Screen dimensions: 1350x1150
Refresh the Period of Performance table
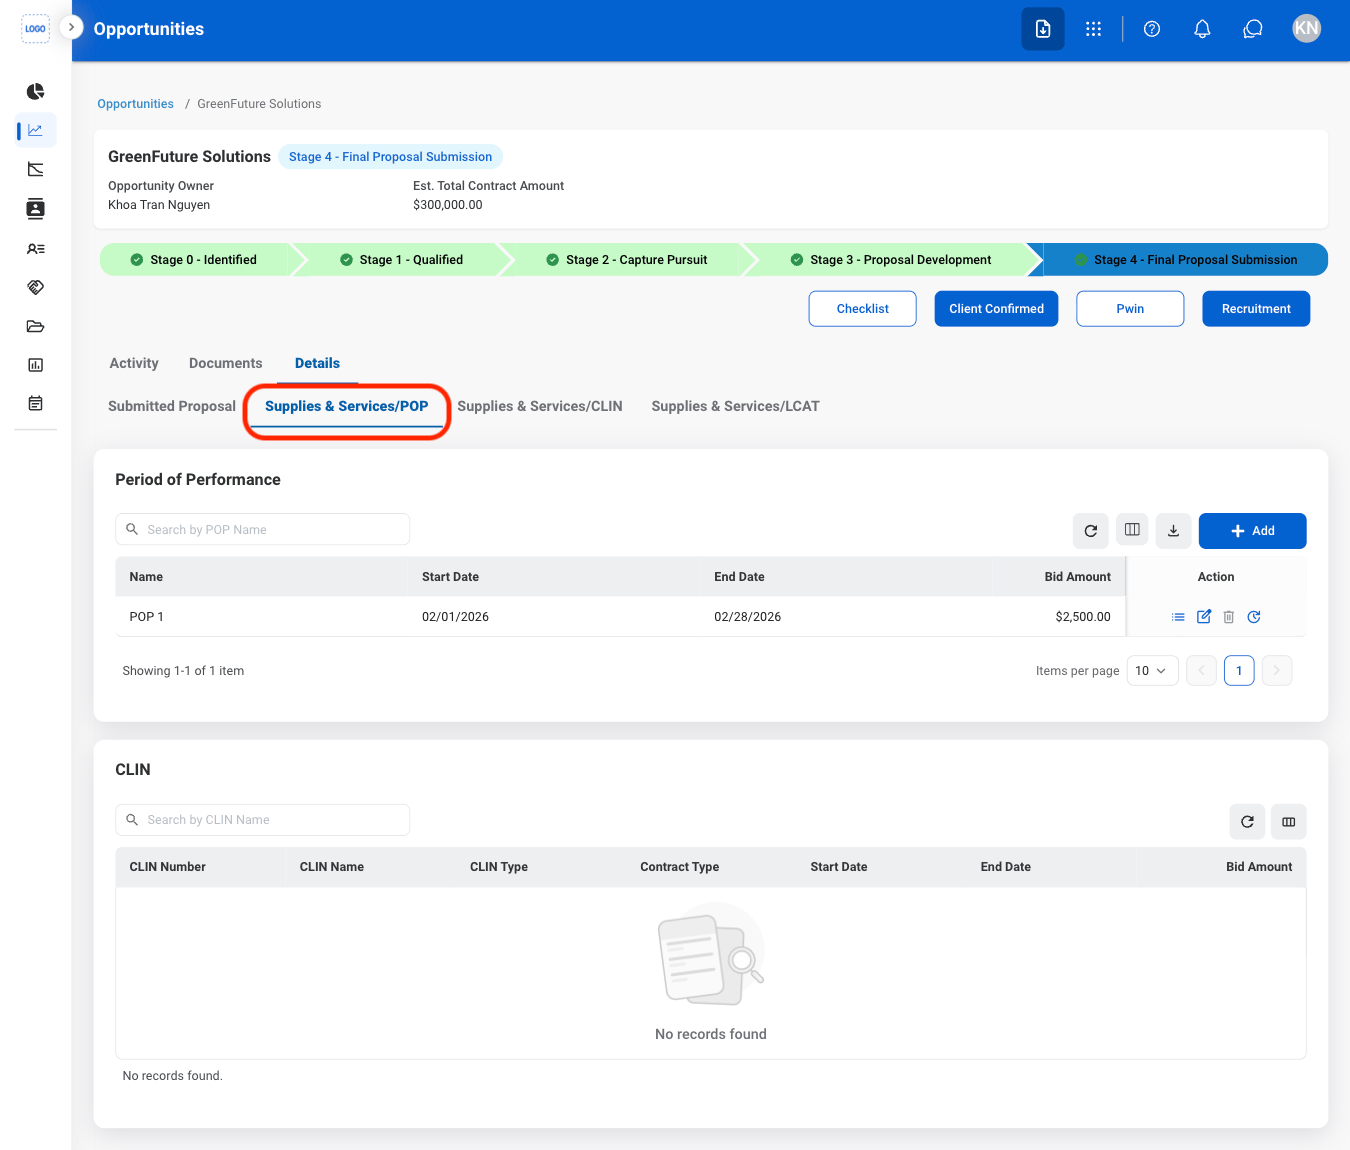click(1091, 531)
